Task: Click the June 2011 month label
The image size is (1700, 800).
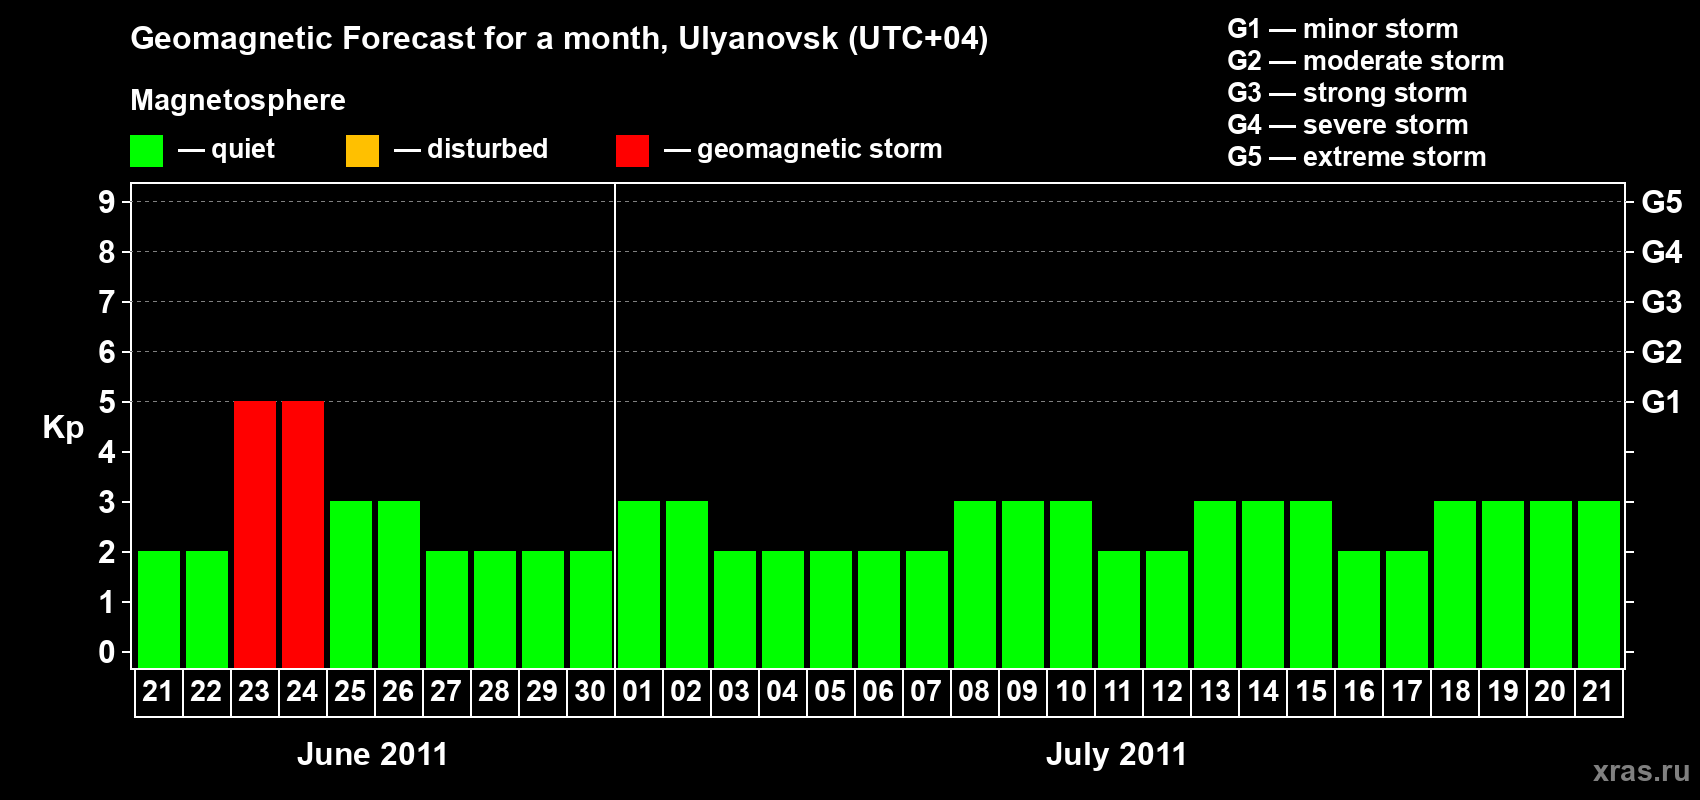Action: (x=373, y=754)
